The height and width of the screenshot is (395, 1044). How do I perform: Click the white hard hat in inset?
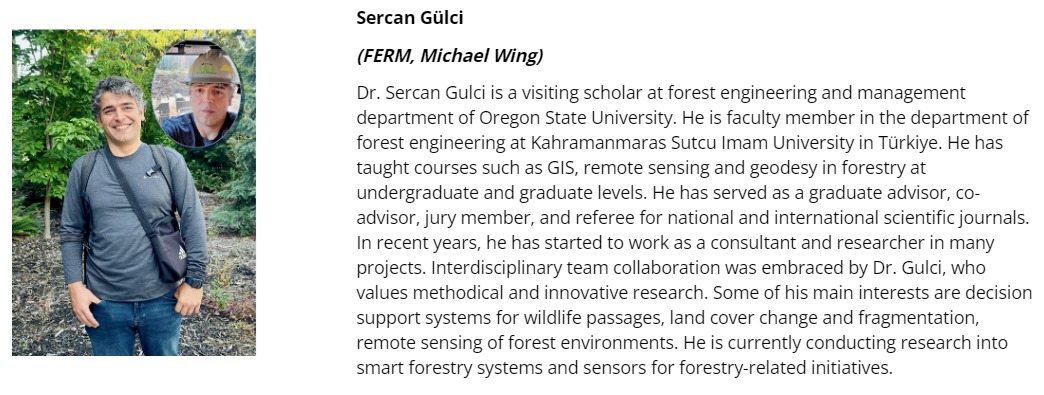pos(212,67)
